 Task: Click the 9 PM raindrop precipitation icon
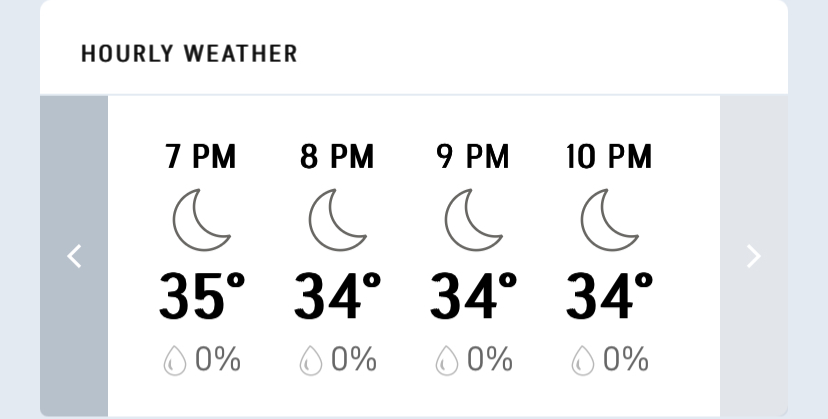(x=447, y=360)
